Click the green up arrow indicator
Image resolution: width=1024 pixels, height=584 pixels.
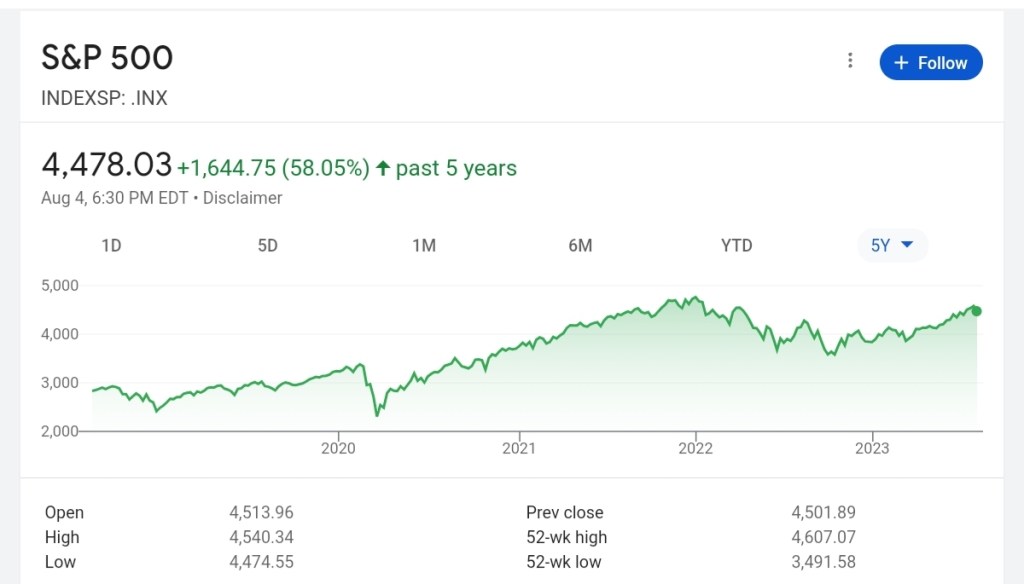click(x=382, y=168)
